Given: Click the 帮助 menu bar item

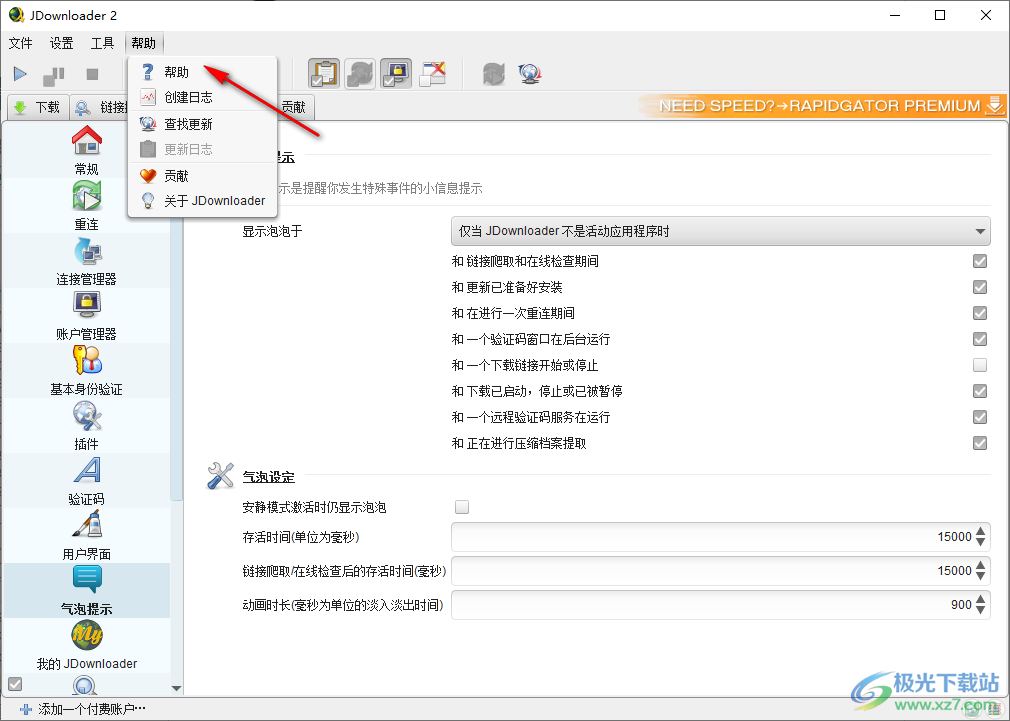Looking at the screenshot, I should (144, 43).
